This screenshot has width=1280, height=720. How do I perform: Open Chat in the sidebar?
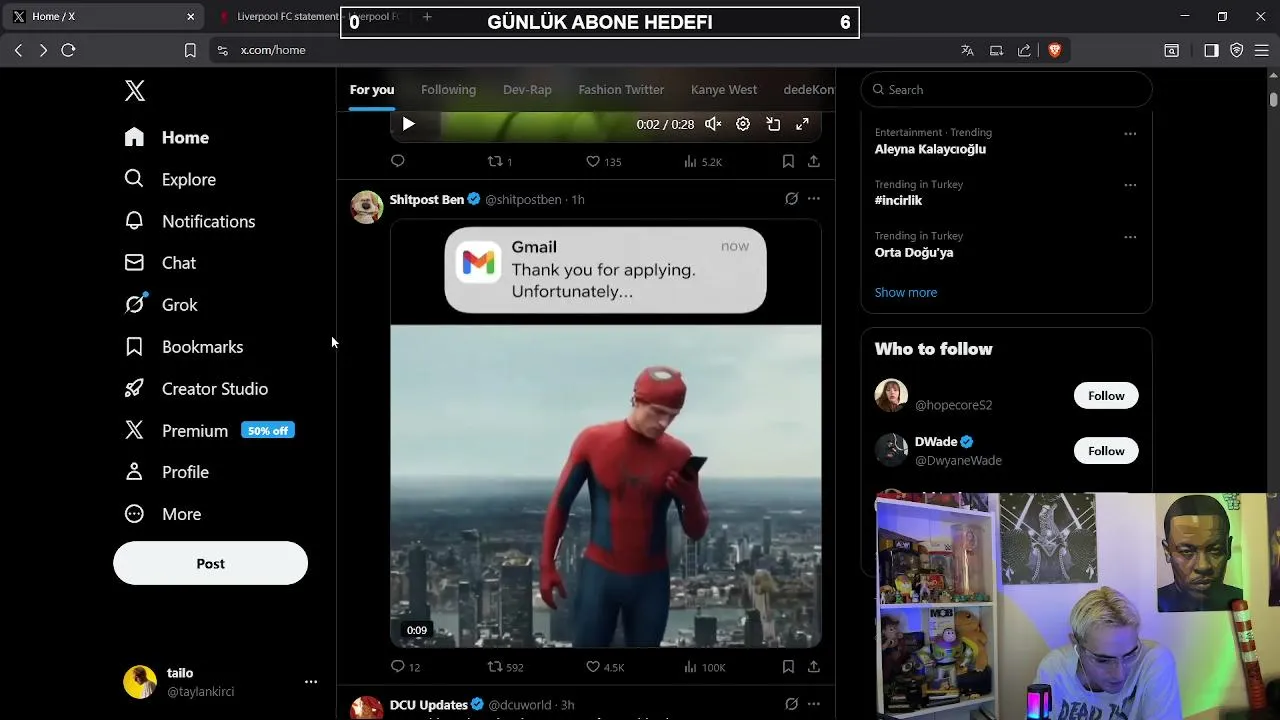coord(160,263)
